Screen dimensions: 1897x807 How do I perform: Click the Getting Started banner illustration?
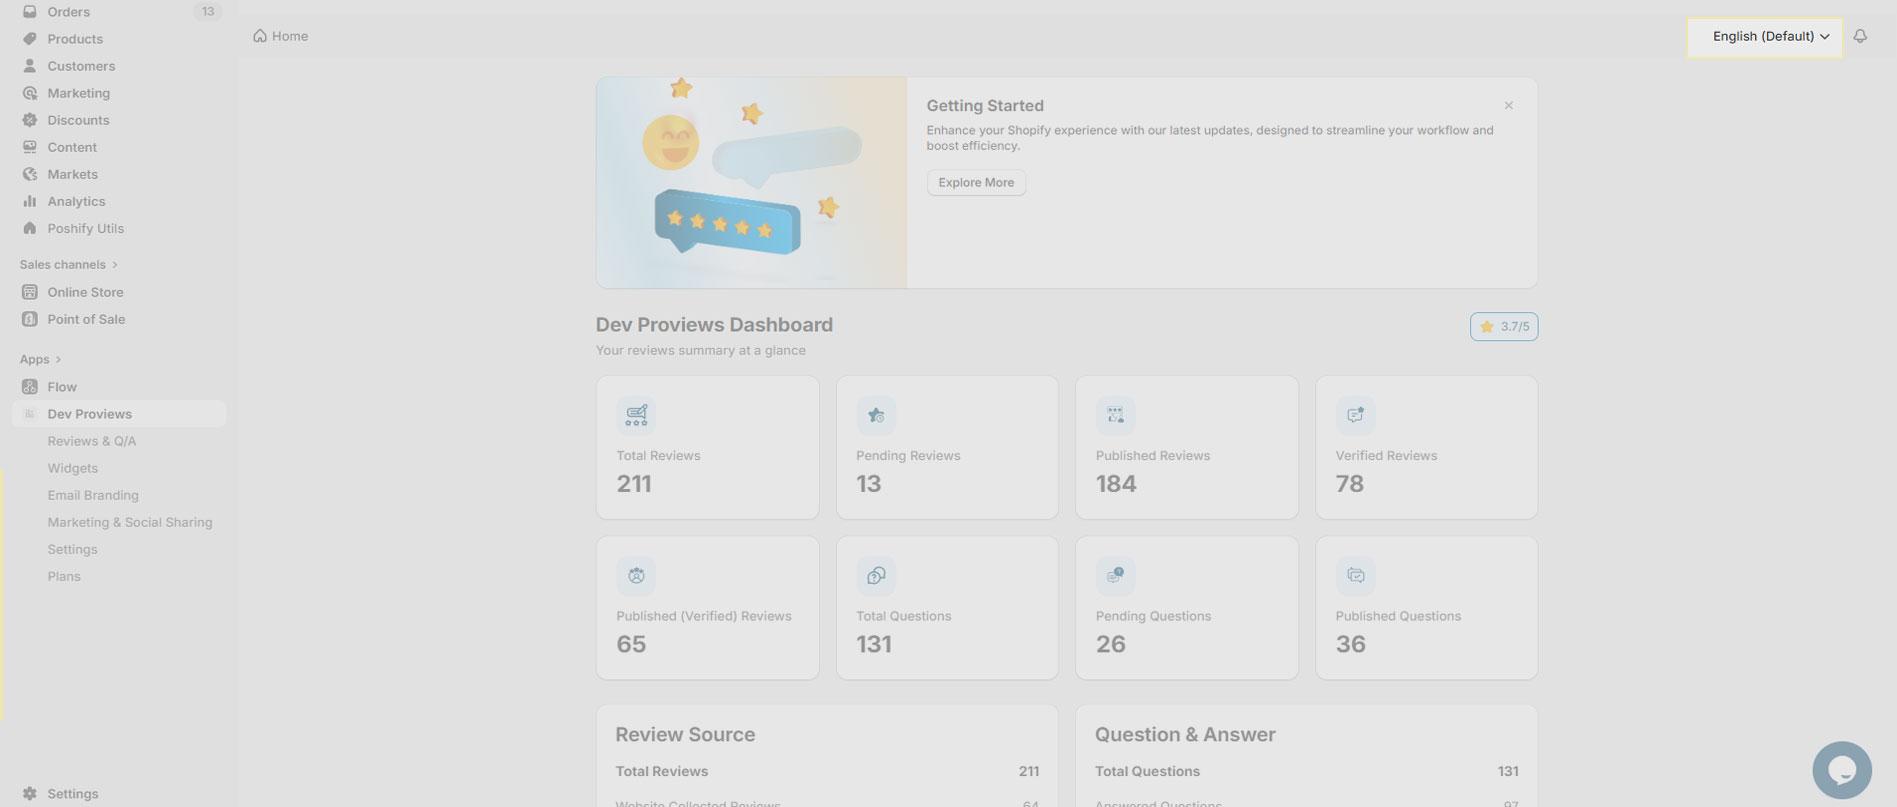[x=751, y=183]
